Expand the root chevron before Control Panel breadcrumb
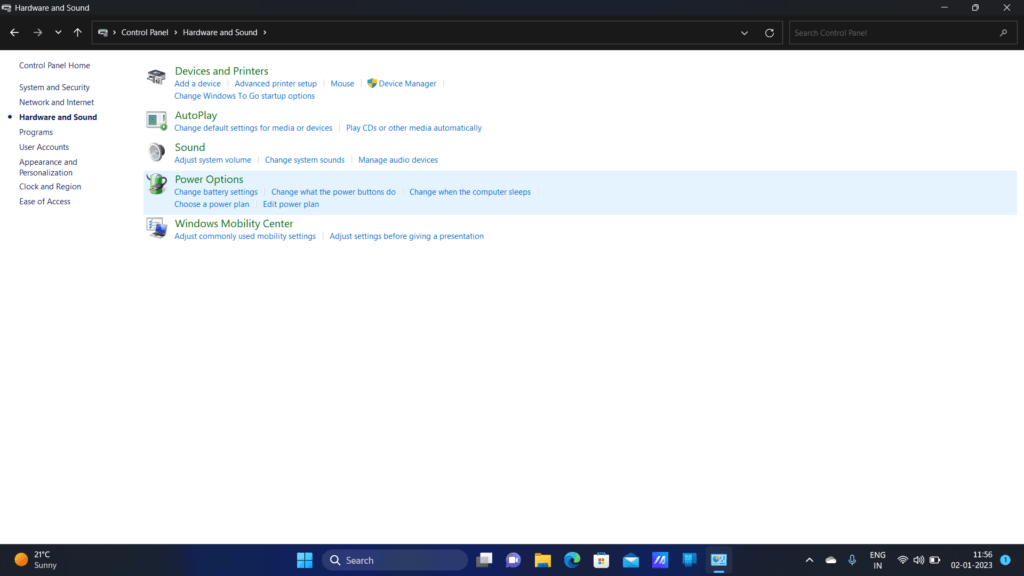This screenshot has height=576, width=1024. [x=114, y=33]
